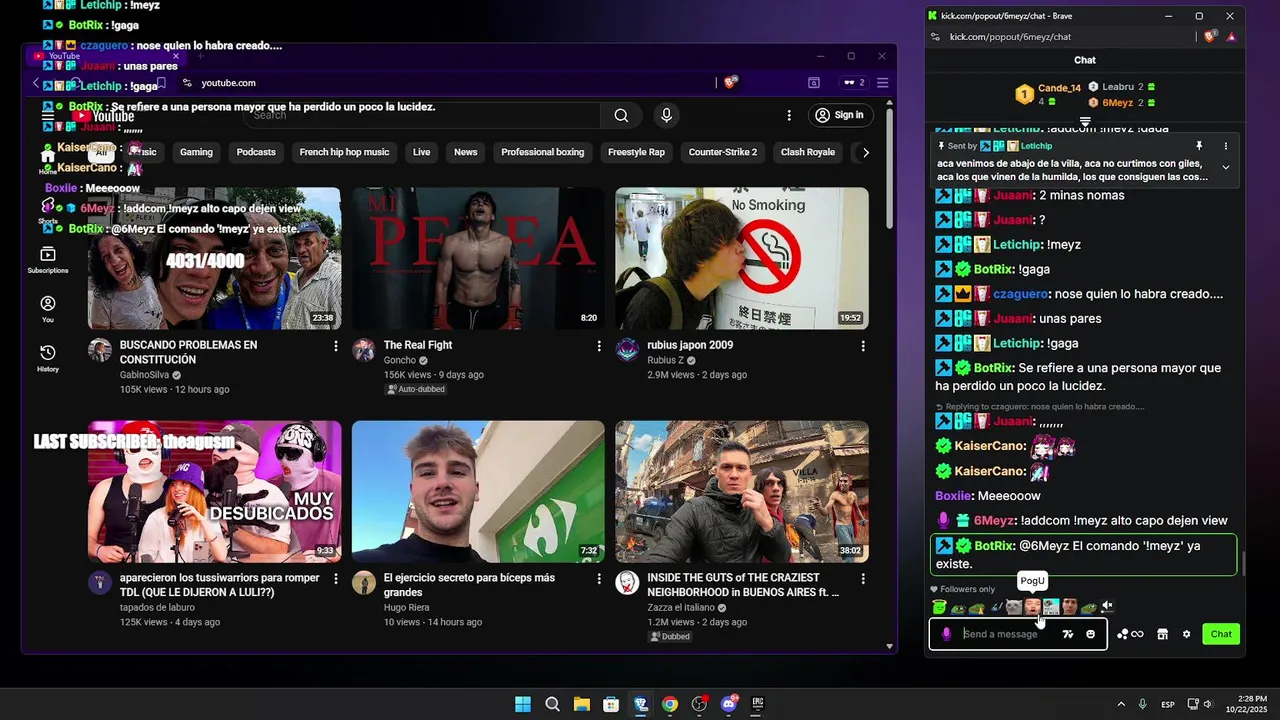Viewport: 1280px width, 720px height.
Task: Select the green angel blob emote
Action: (939, 607)
